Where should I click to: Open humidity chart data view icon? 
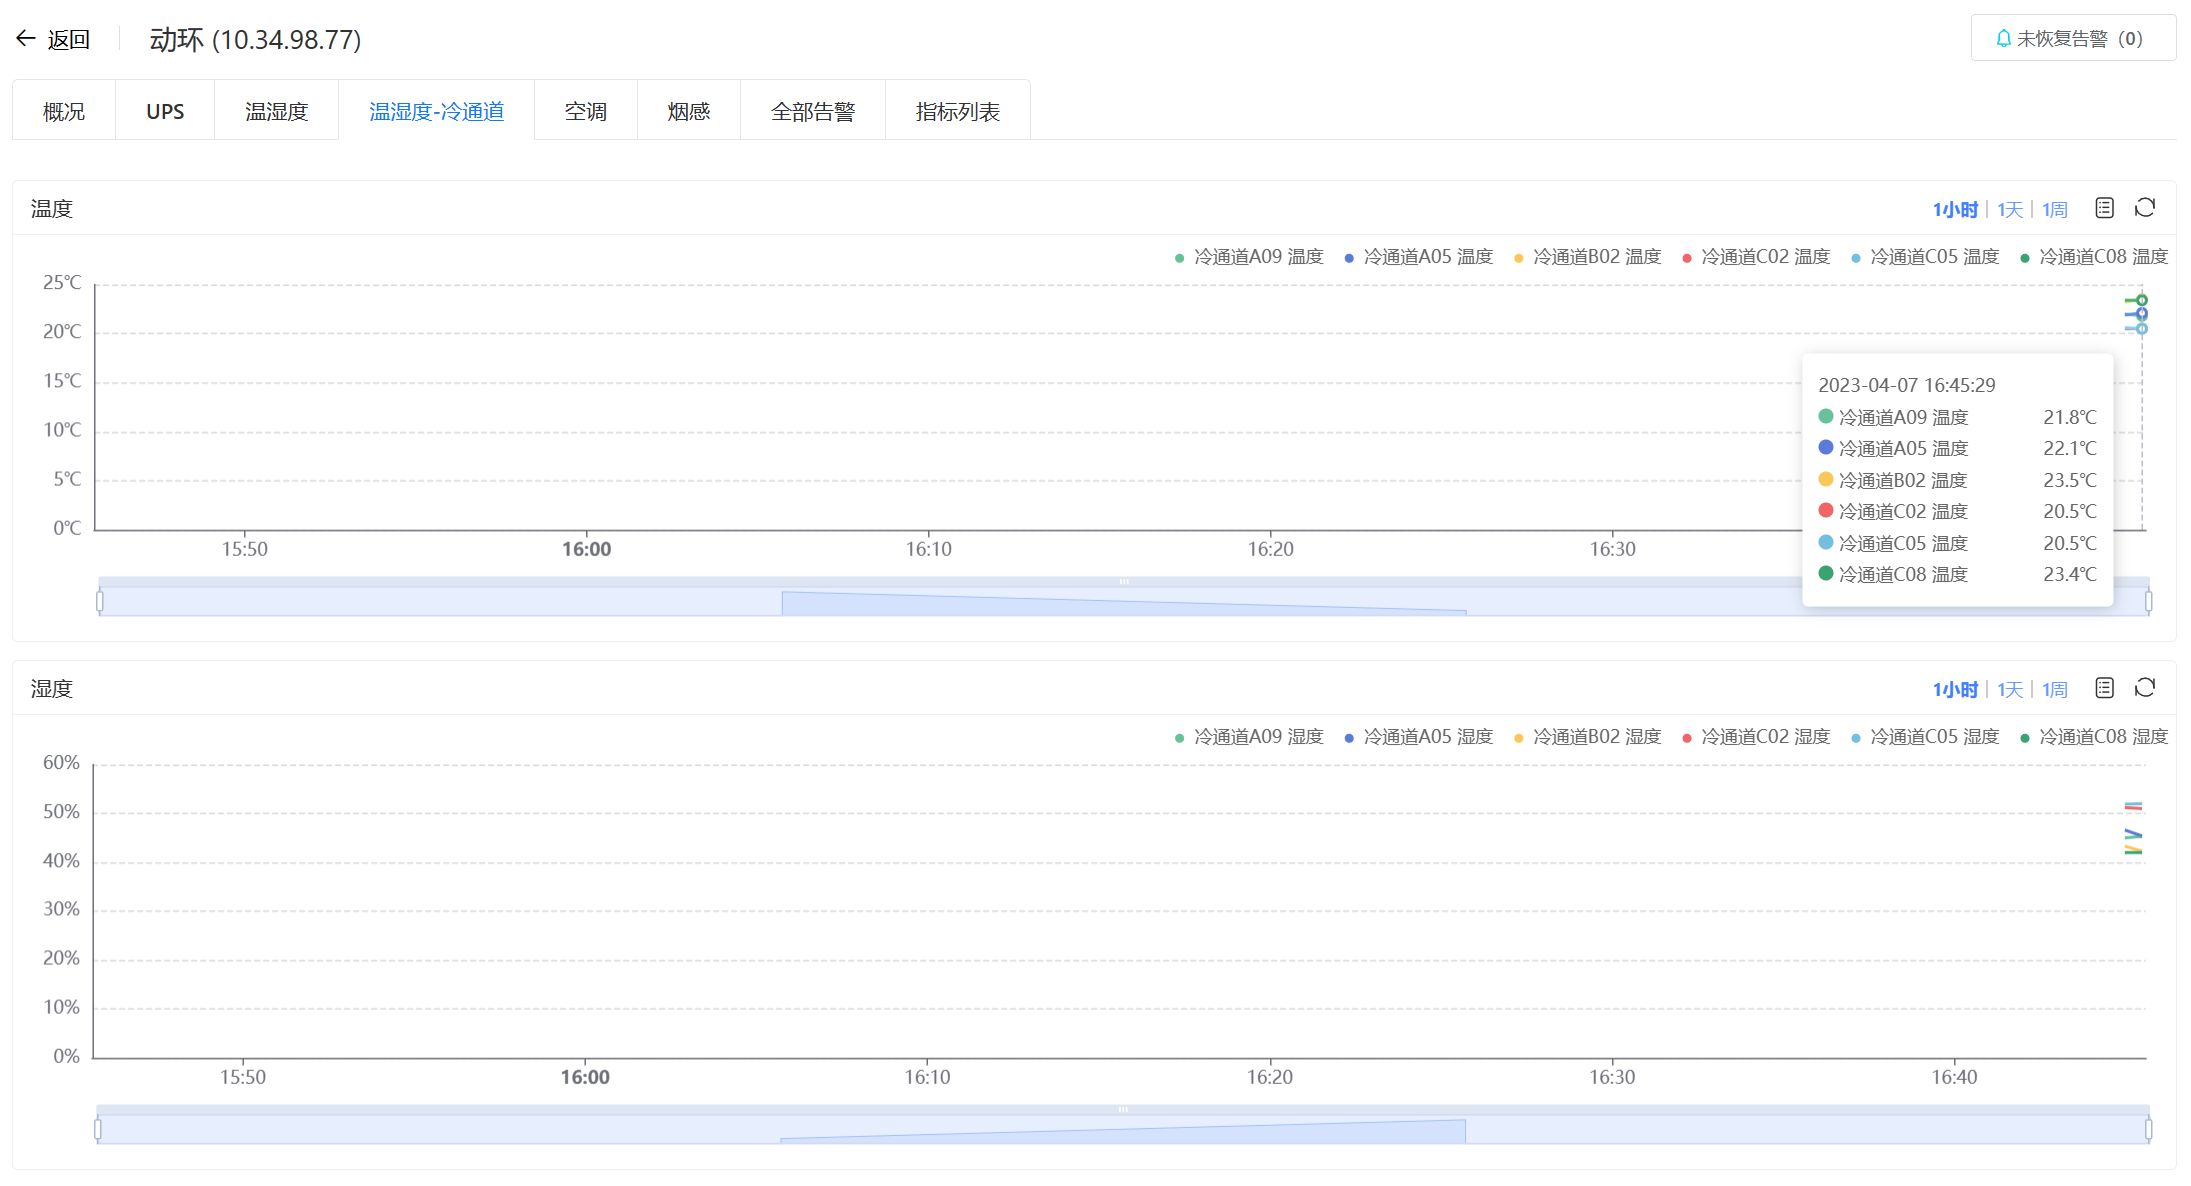tap(2105, 688)
